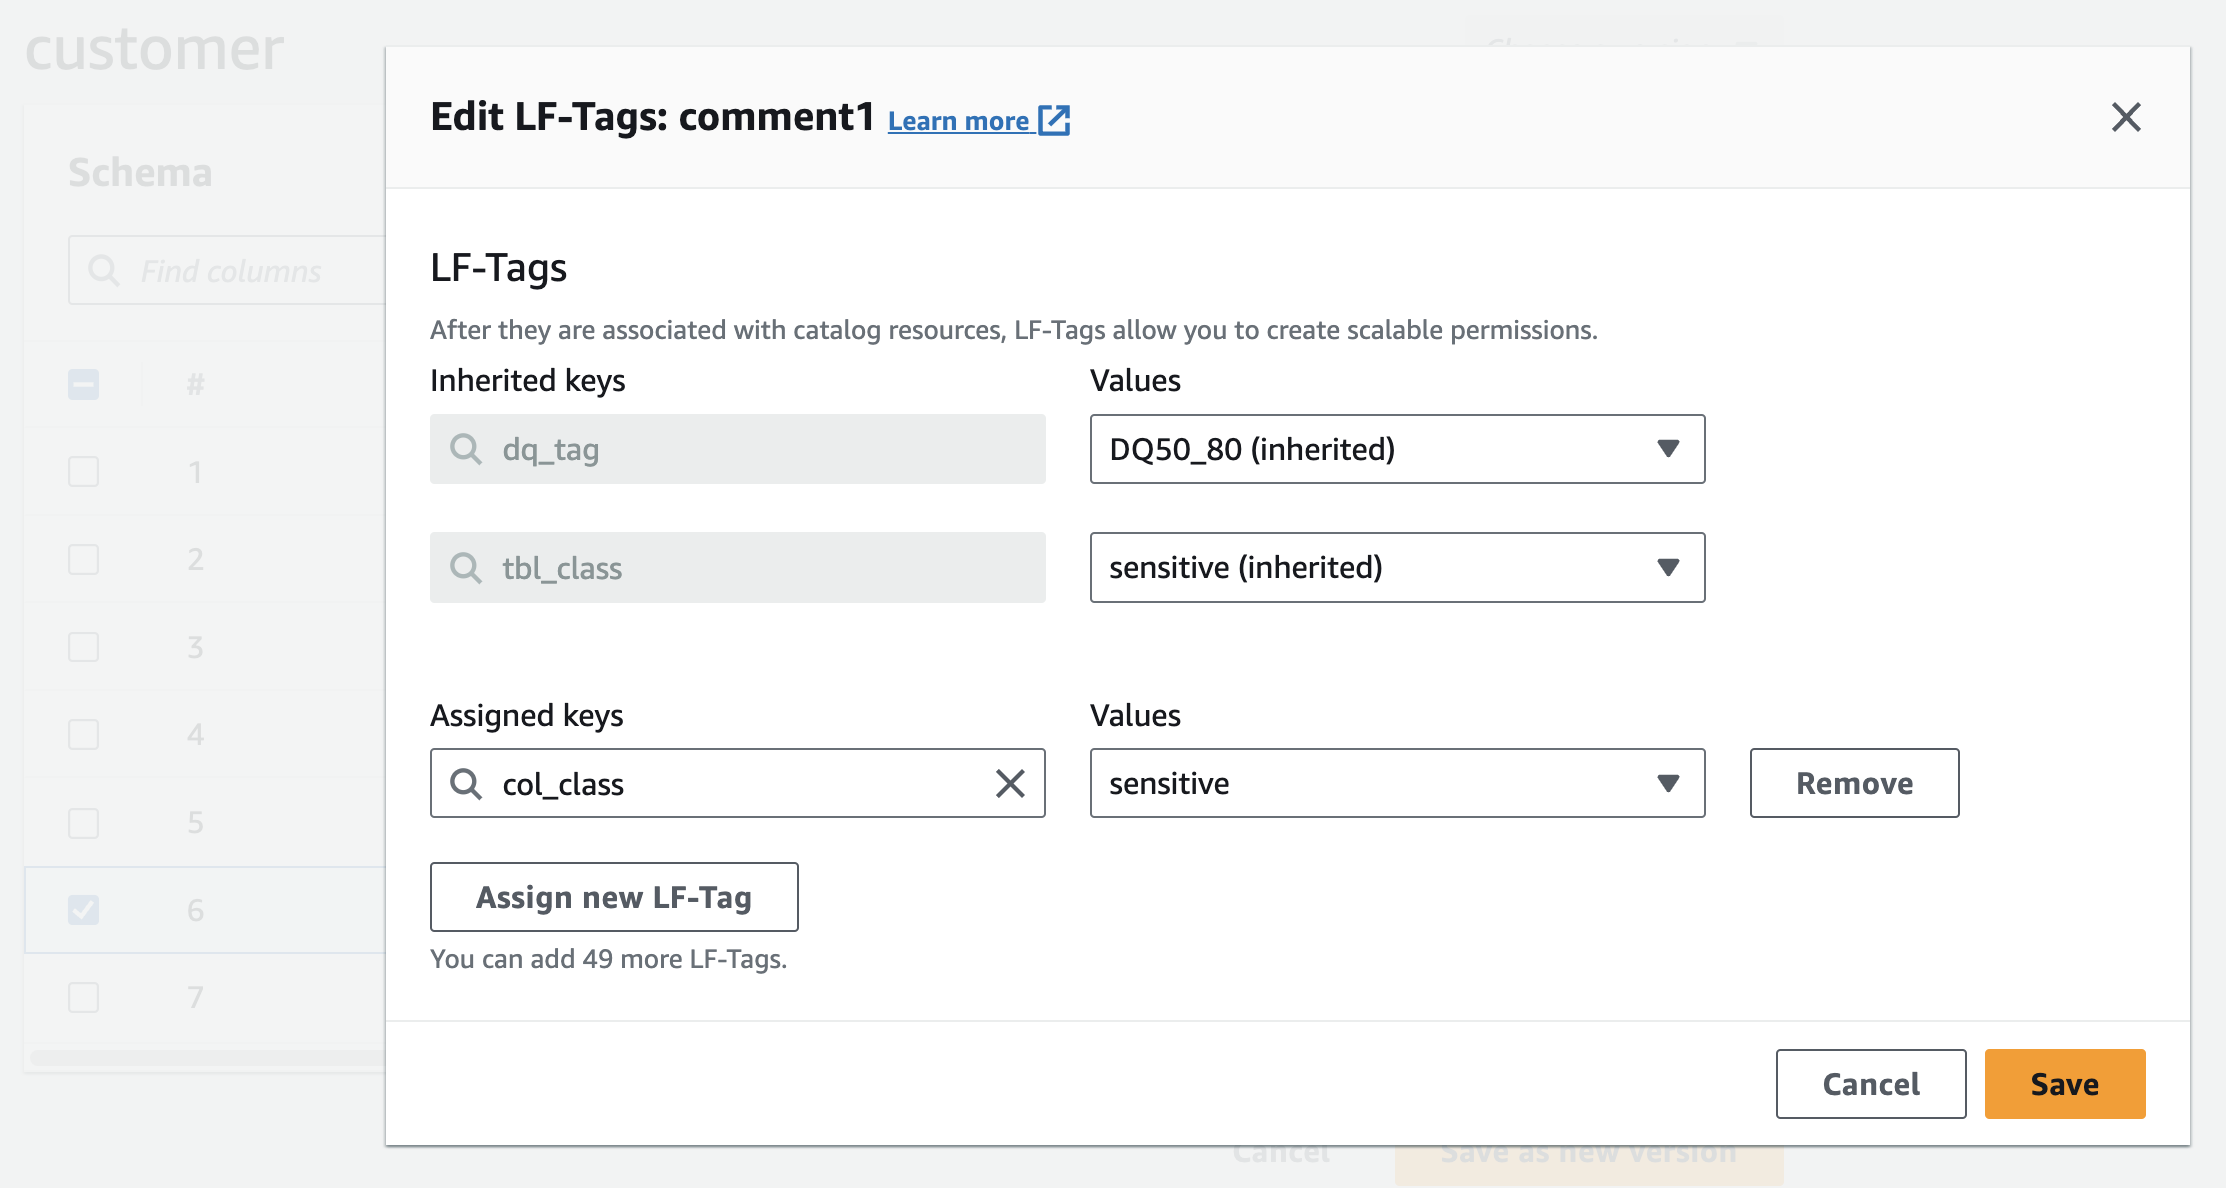Screen dimensions: 2226x1188
Task: Click the external link icon beside Learn more
Action: coord(1054,120)
